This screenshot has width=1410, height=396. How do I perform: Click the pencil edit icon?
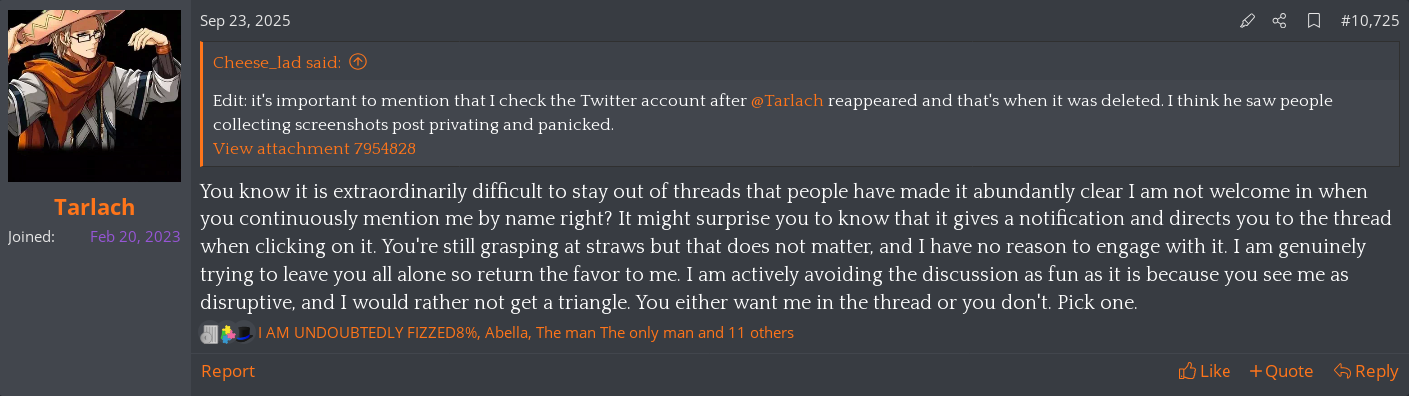(1247, 21)
